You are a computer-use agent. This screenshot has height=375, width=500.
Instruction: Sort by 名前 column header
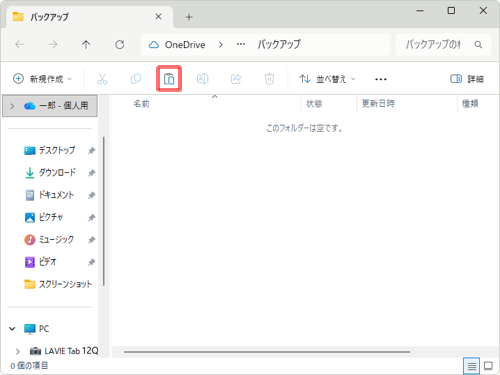click(x=142, y=104)
